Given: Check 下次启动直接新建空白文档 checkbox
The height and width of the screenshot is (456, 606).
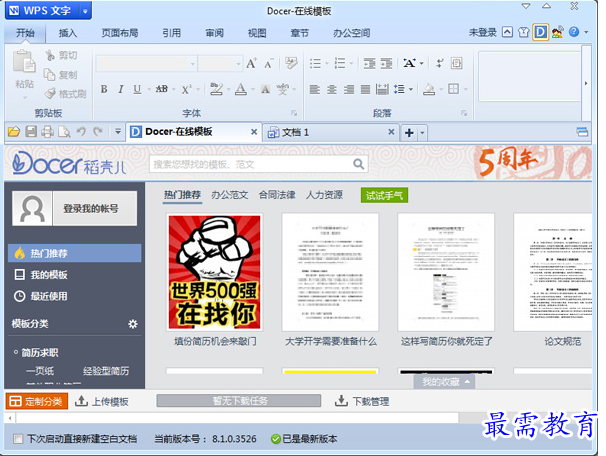Looking at the screenshot, I should point(17,439).
